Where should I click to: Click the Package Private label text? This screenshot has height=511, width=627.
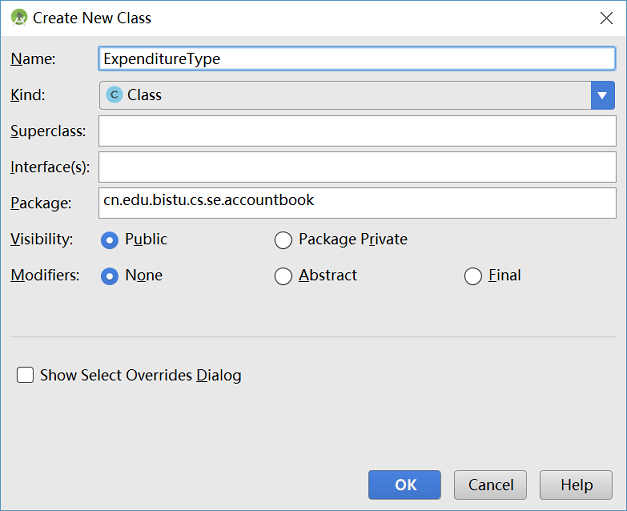pyautogui.click(x=353, y=239)
